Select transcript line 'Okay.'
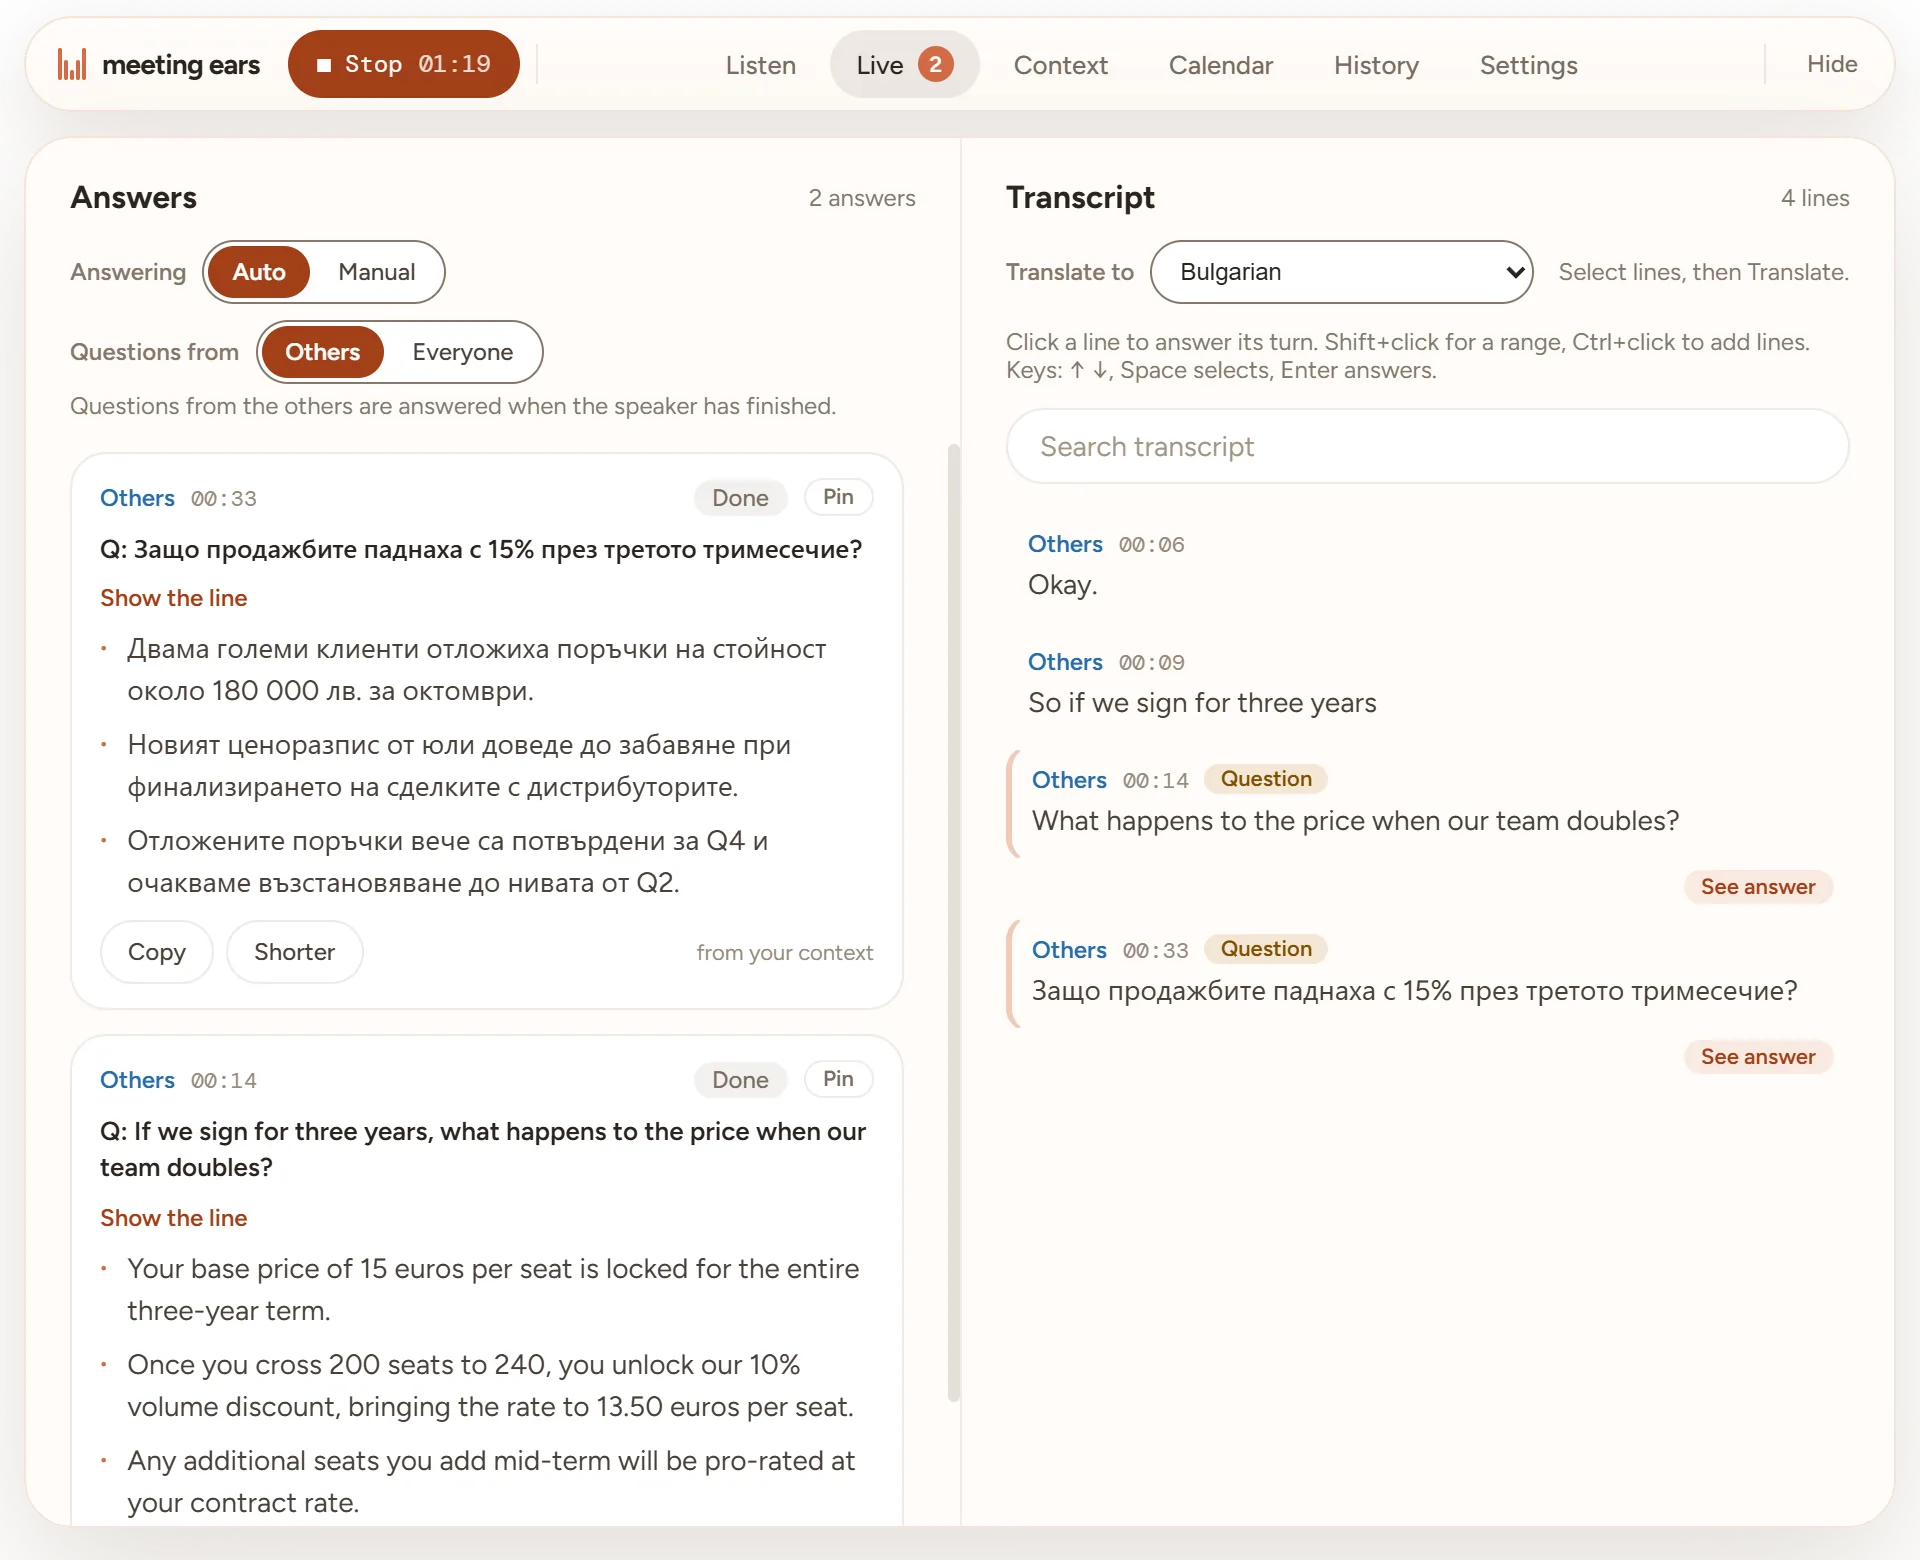This screenshot has height=1560, width=1920. pos(1427,566)
